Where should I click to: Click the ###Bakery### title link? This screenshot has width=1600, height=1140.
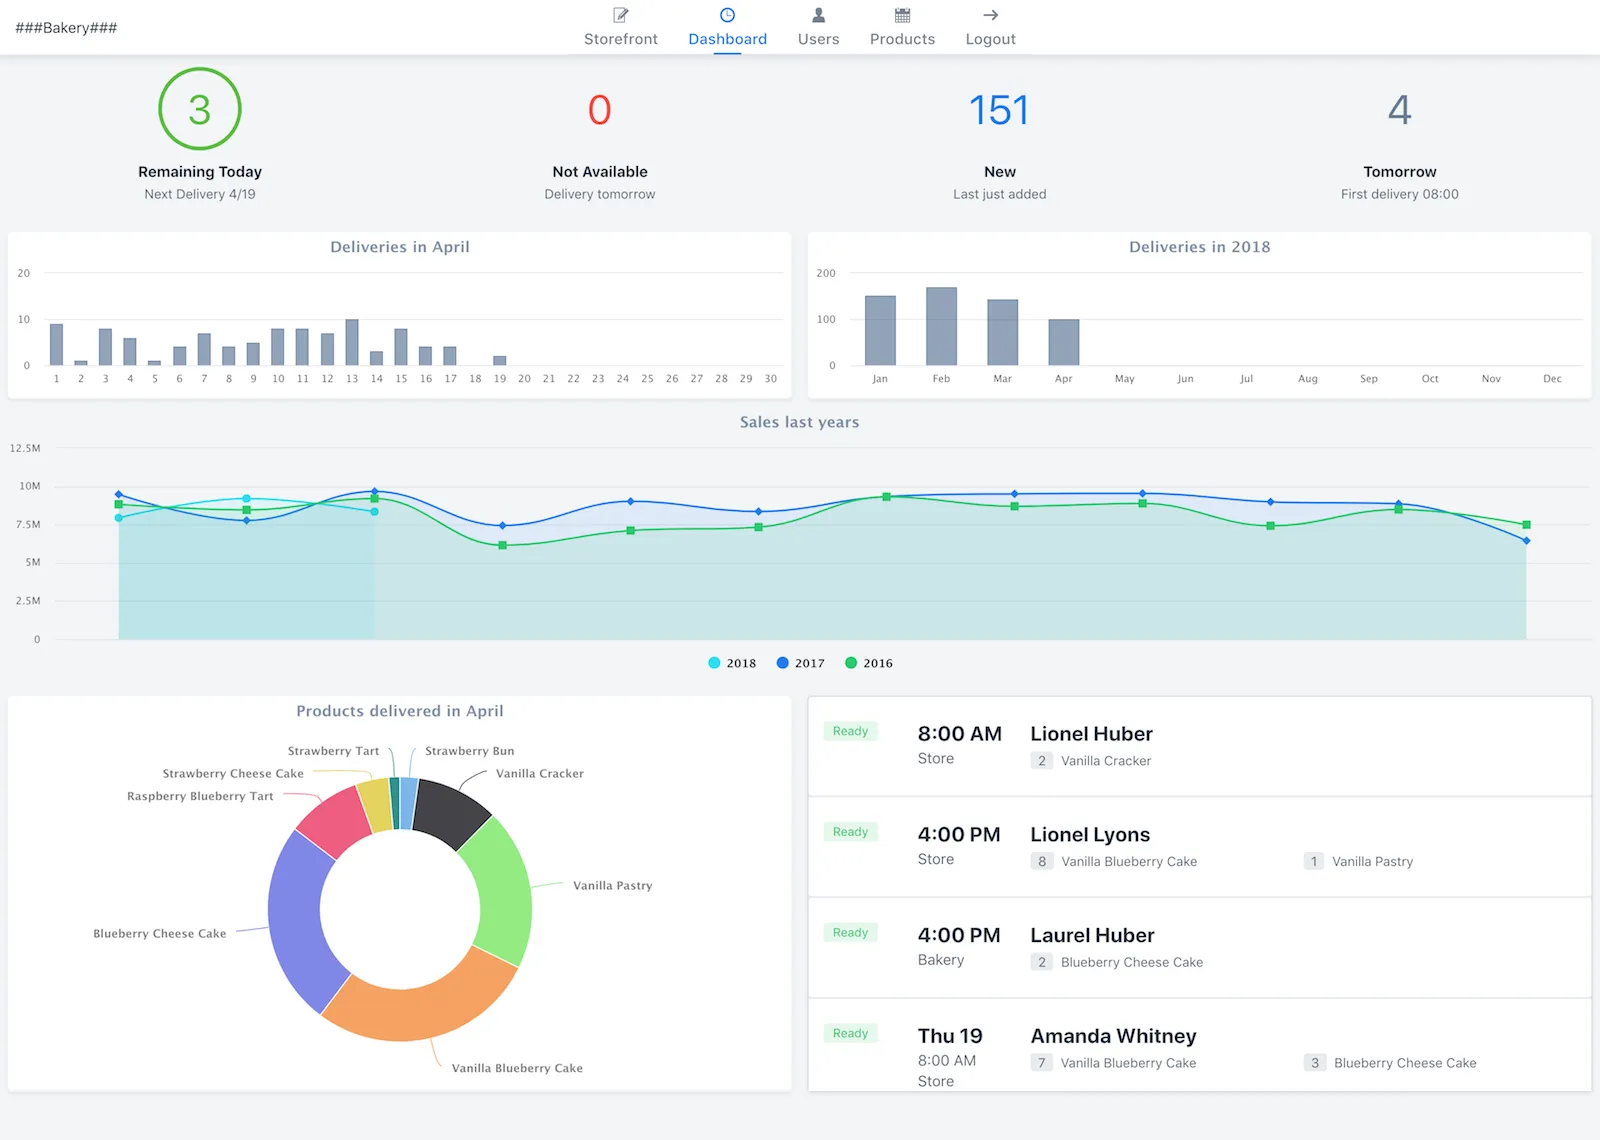point(65,27)
